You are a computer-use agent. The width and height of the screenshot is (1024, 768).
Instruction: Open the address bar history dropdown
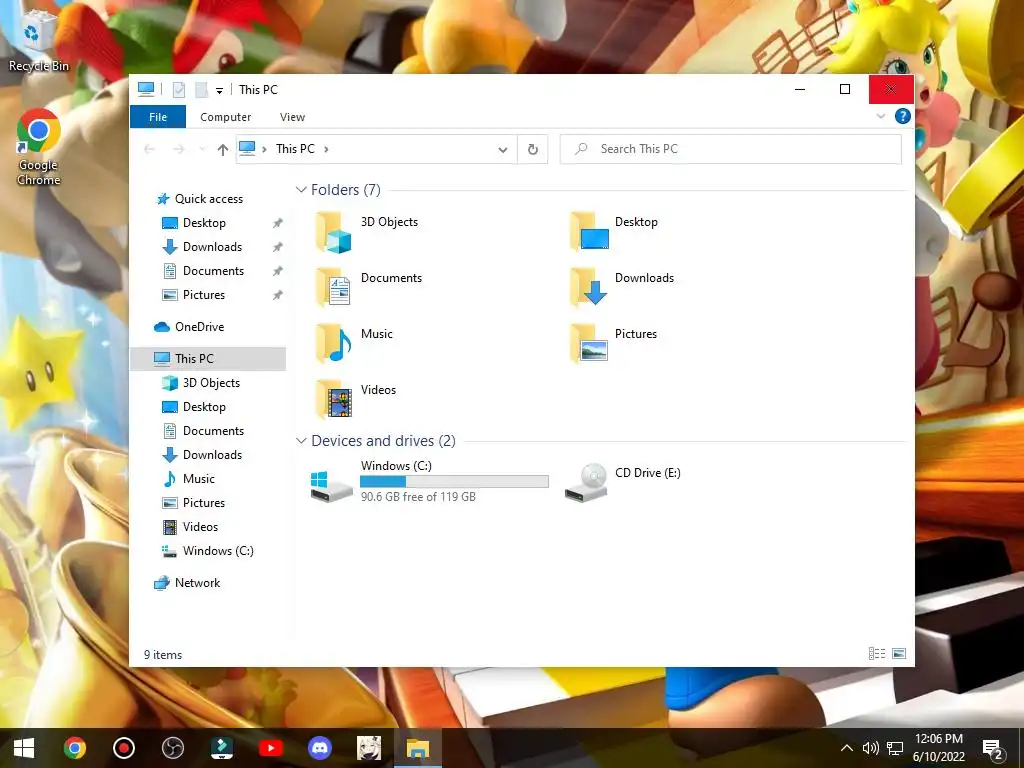click(503, 150)
